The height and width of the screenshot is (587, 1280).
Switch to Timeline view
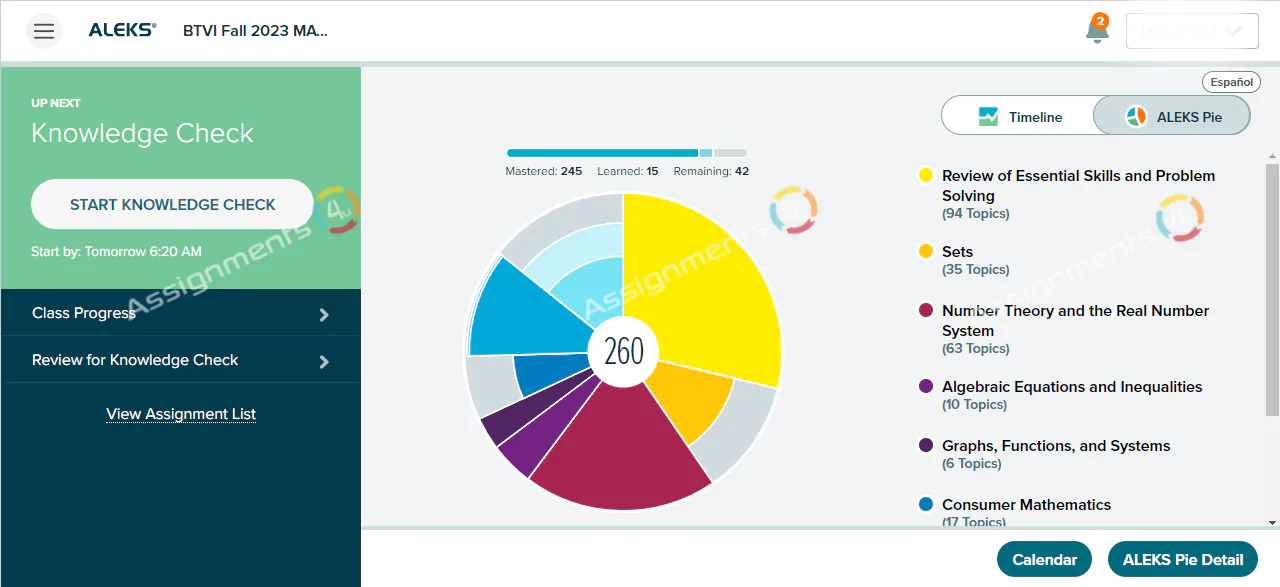point(1018,117)
